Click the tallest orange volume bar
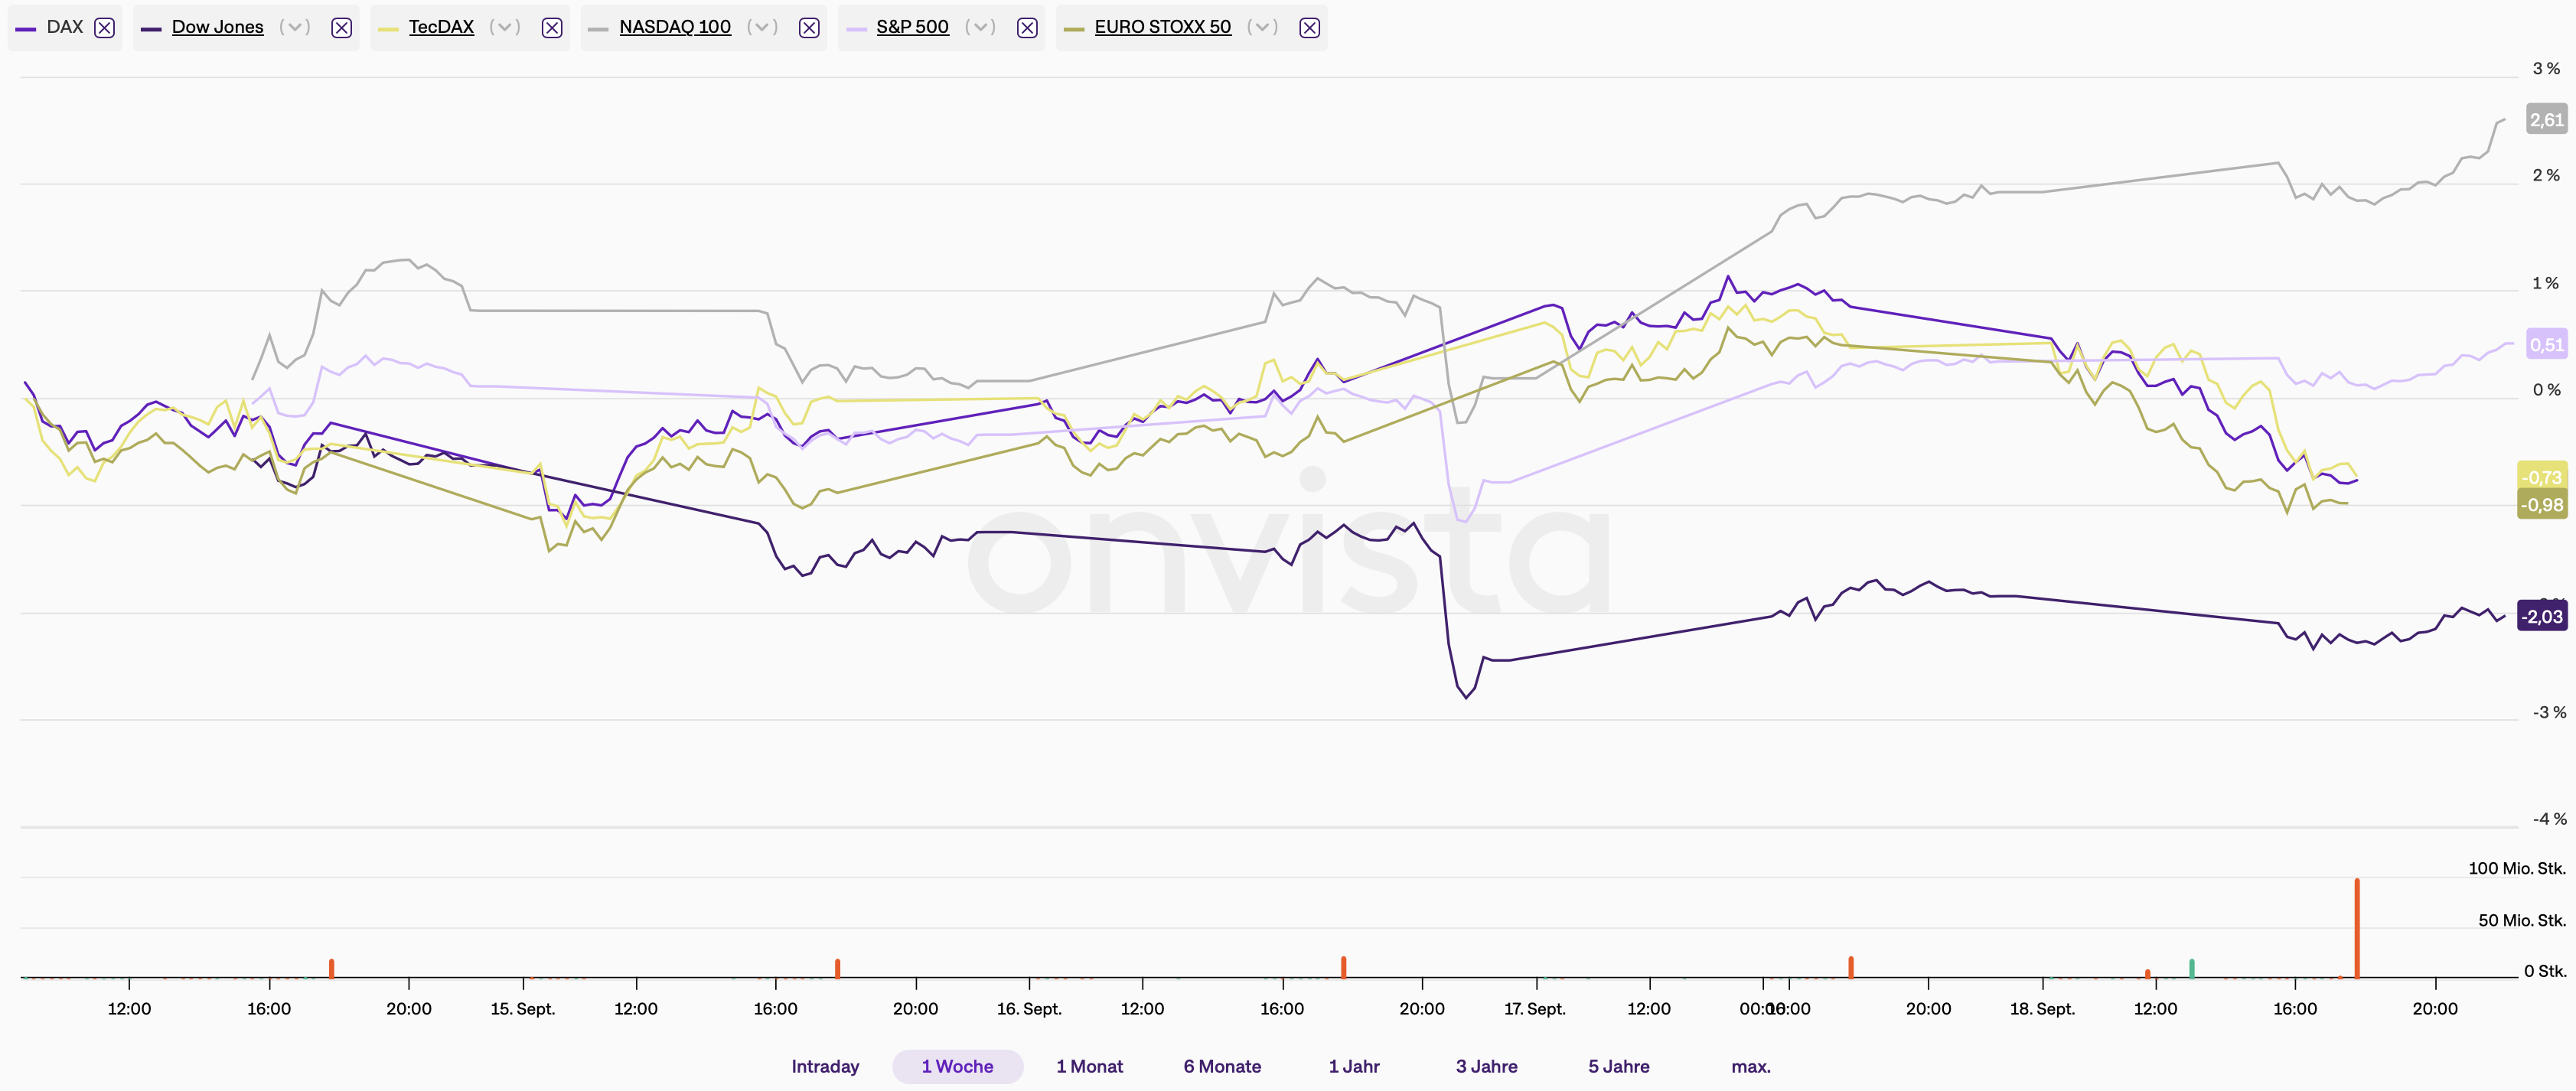2576x1091 pixels. click(2357, 928)
